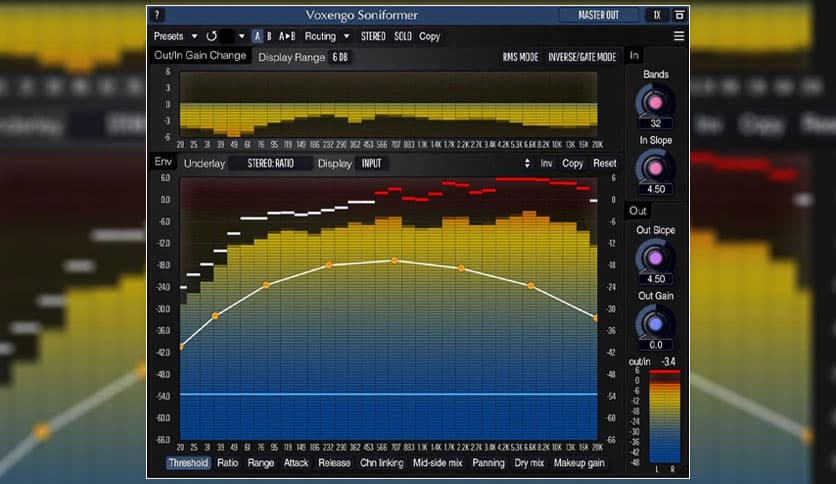The height and width of the screenshot is (484, 836).
Task: Reset the envelope with Reset button
Action: point(605,163)
